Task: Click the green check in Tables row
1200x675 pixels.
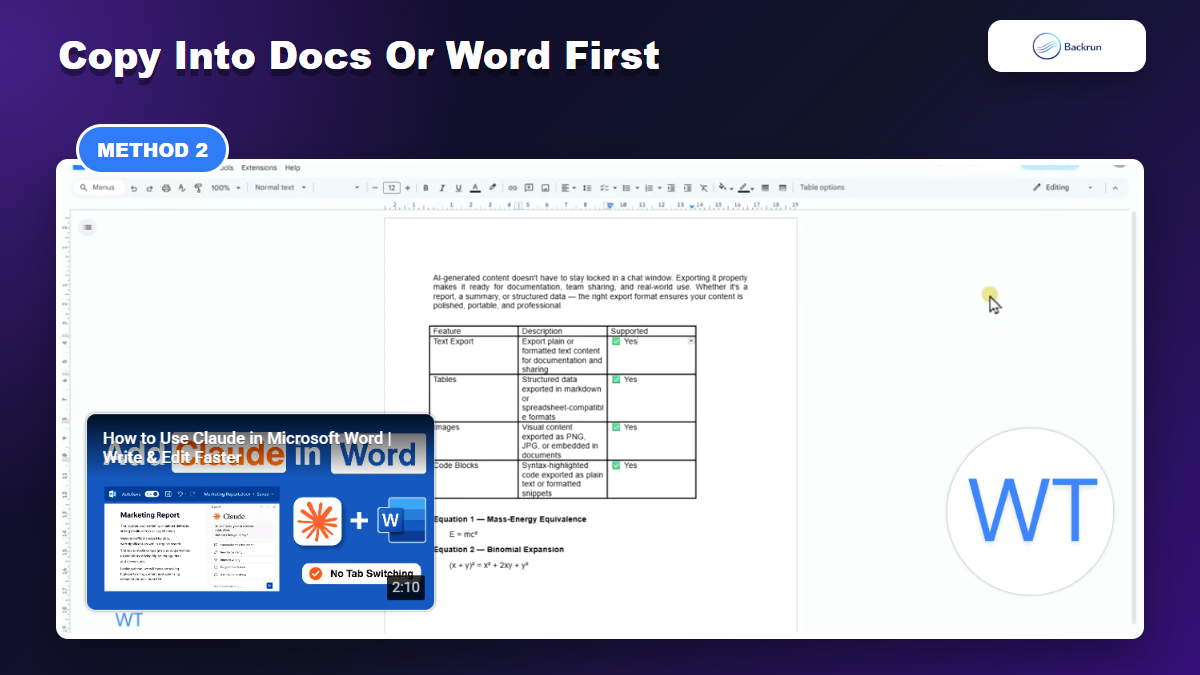Action: point(616,380)
